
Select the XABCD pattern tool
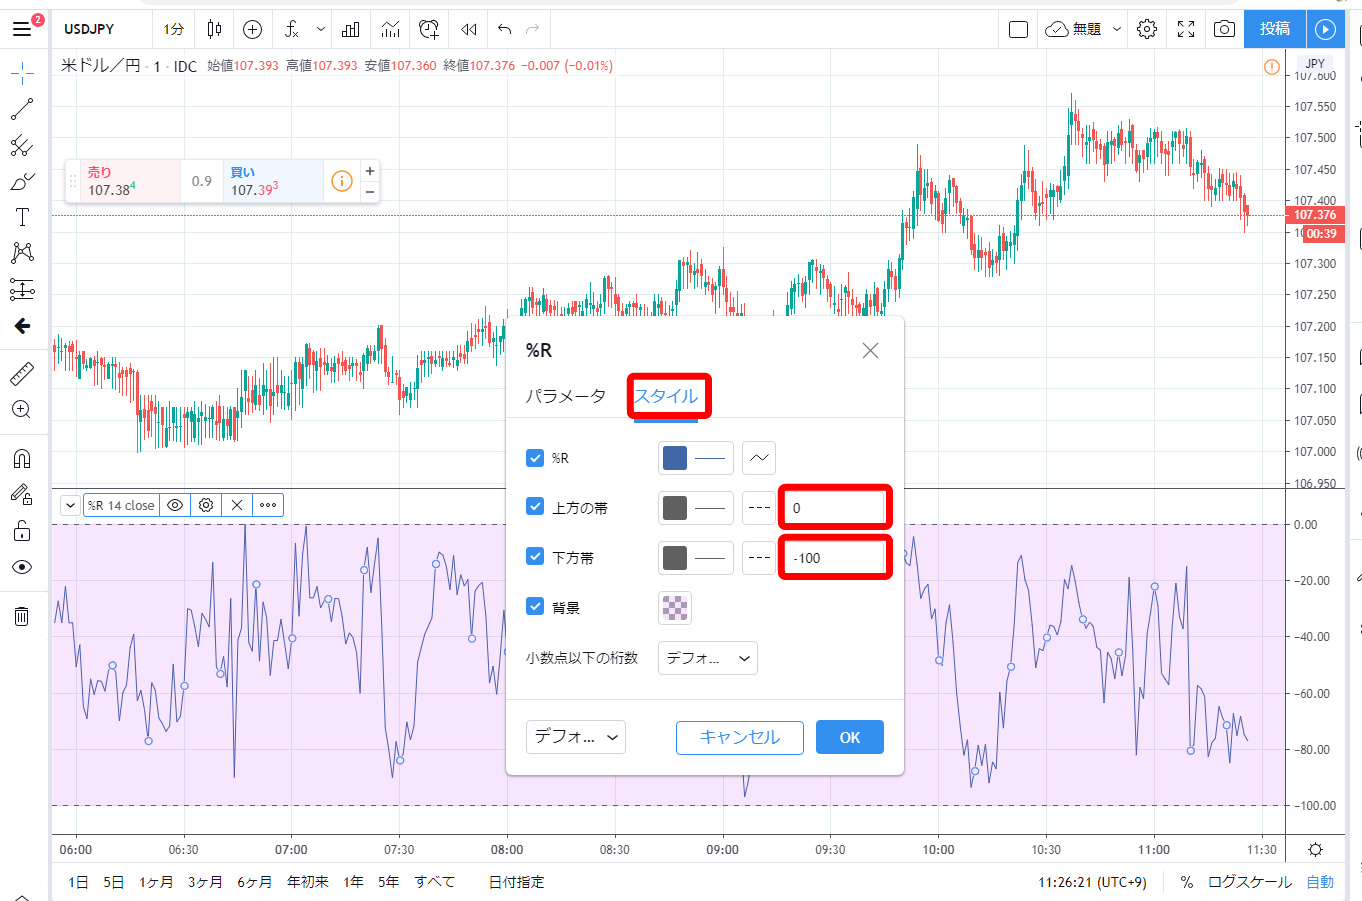(x=22, y=253)
